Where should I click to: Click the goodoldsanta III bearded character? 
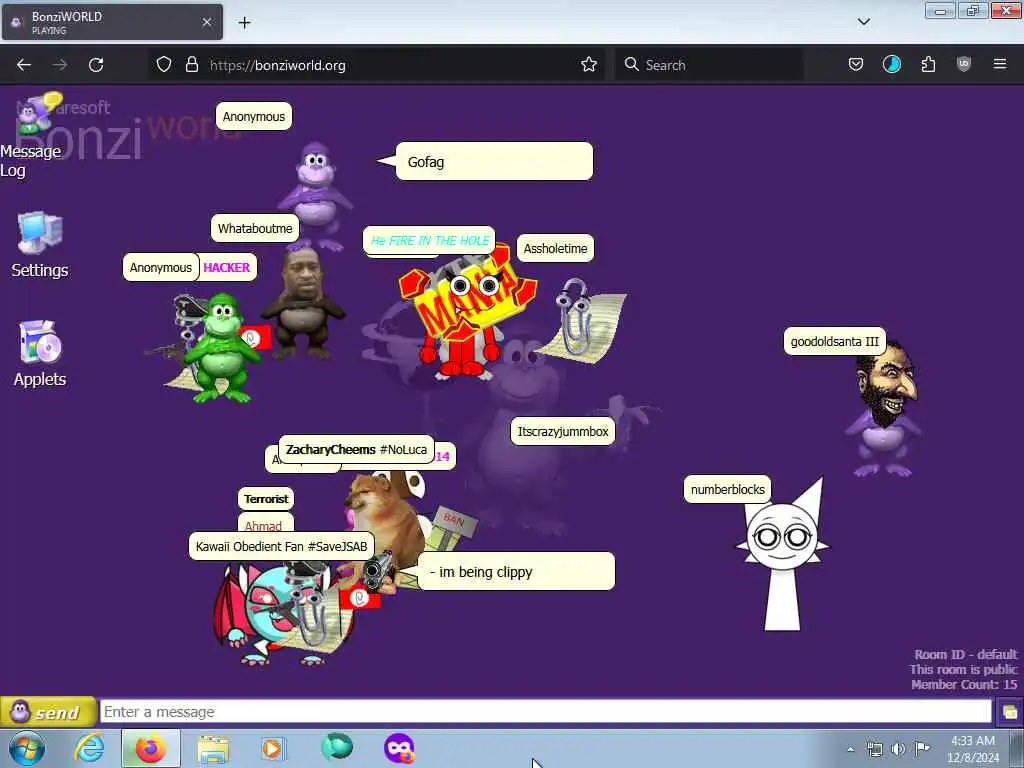(884, 410)
